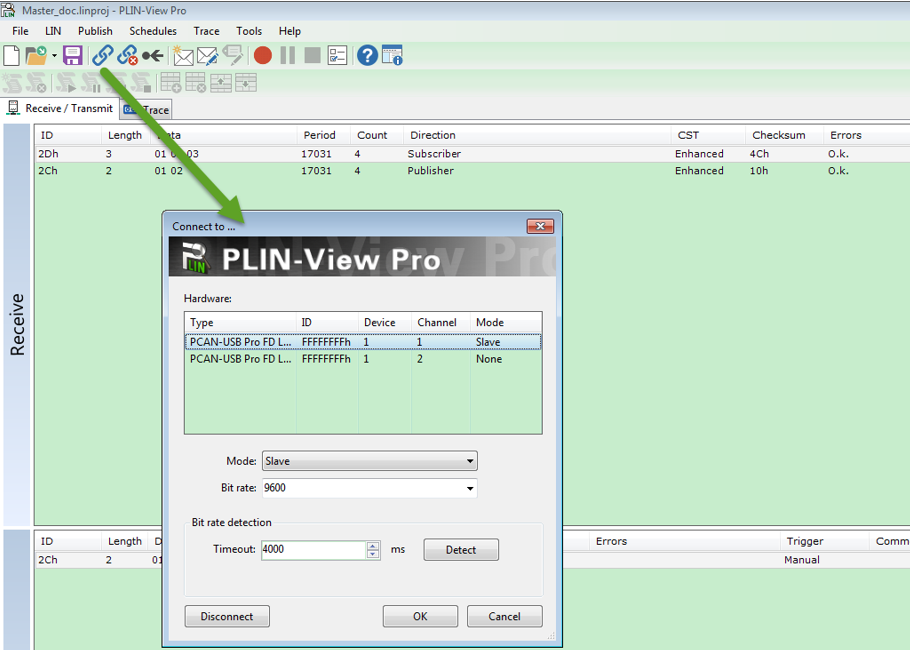
Task: Click the edit frame envelope-with-pen icon
Action: (x=207, y=56)
